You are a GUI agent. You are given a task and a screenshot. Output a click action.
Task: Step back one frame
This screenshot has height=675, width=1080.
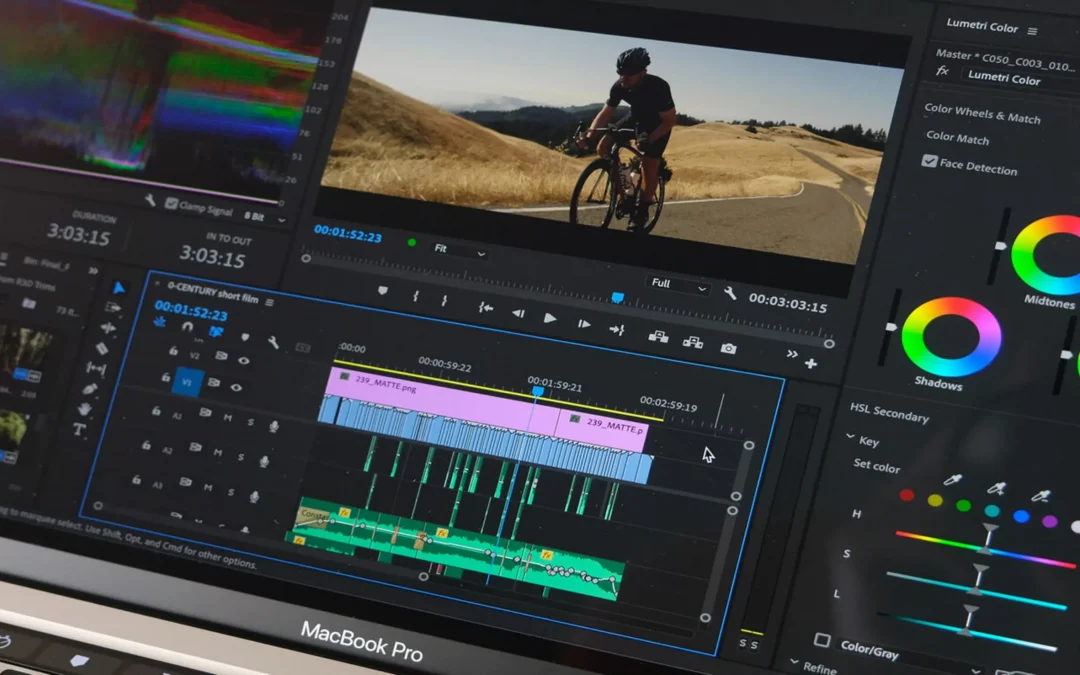(518, 313)
